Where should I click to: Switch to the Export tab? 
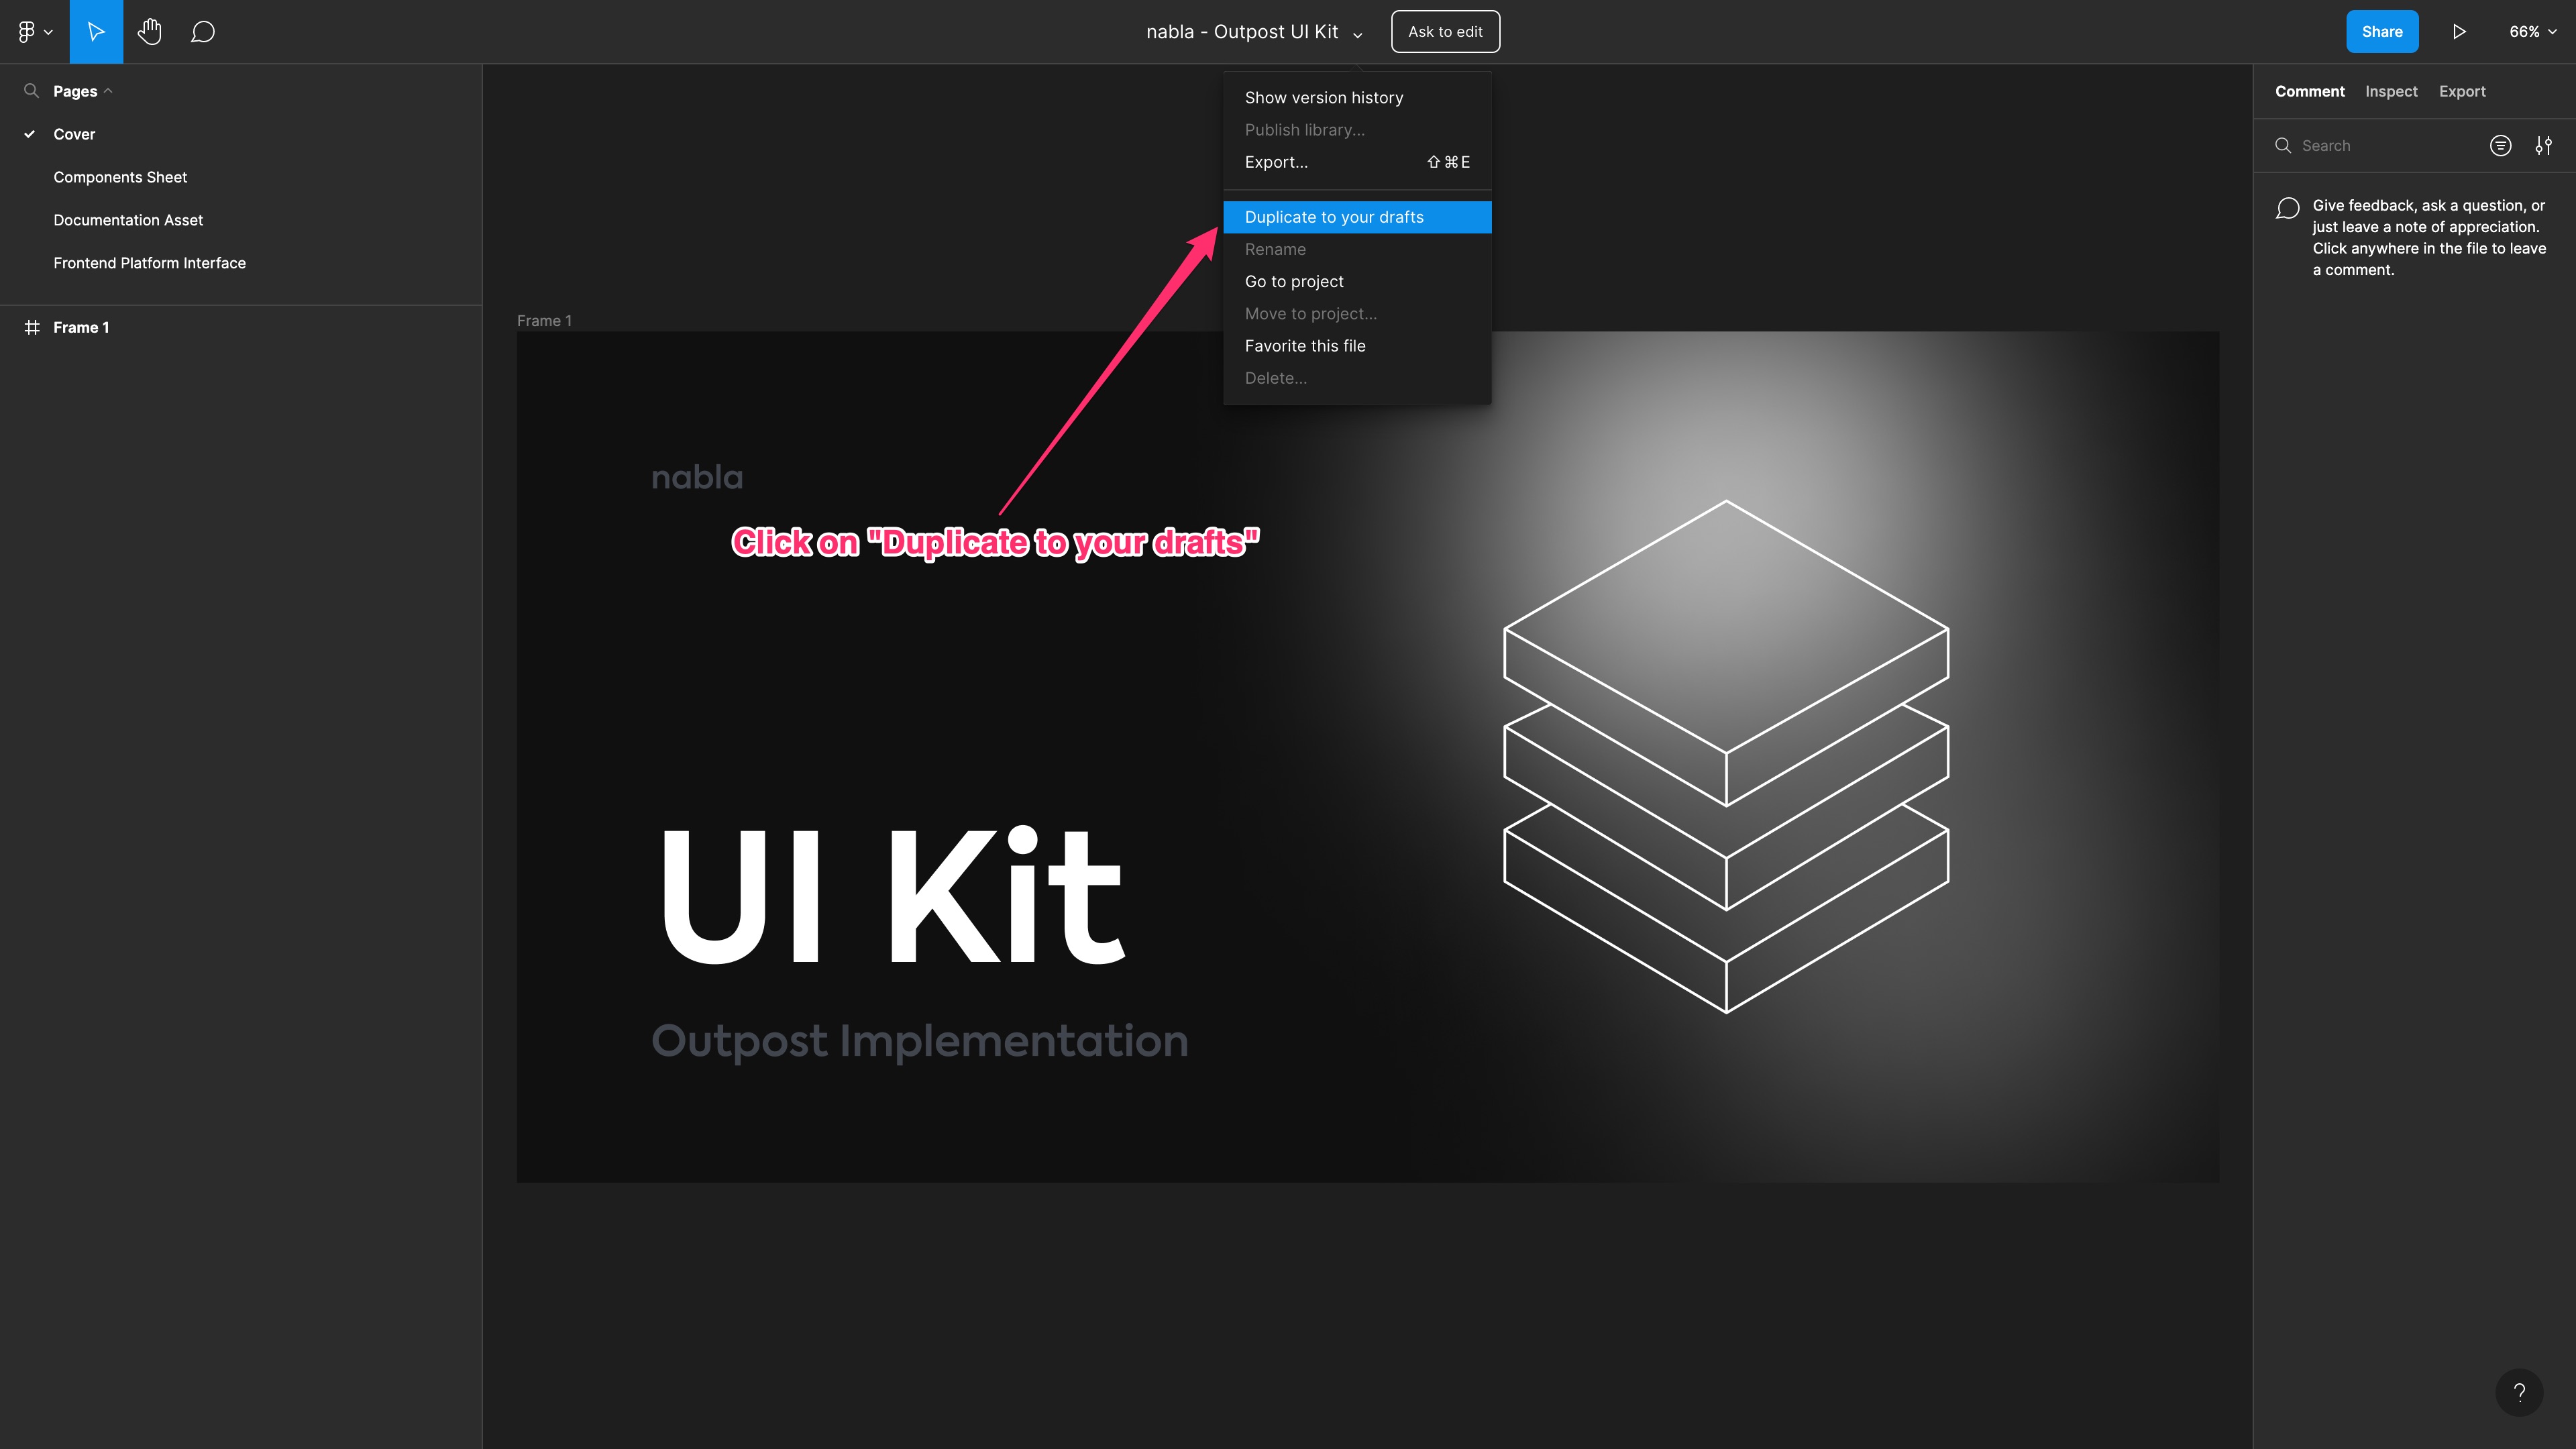pos(2462,91)
